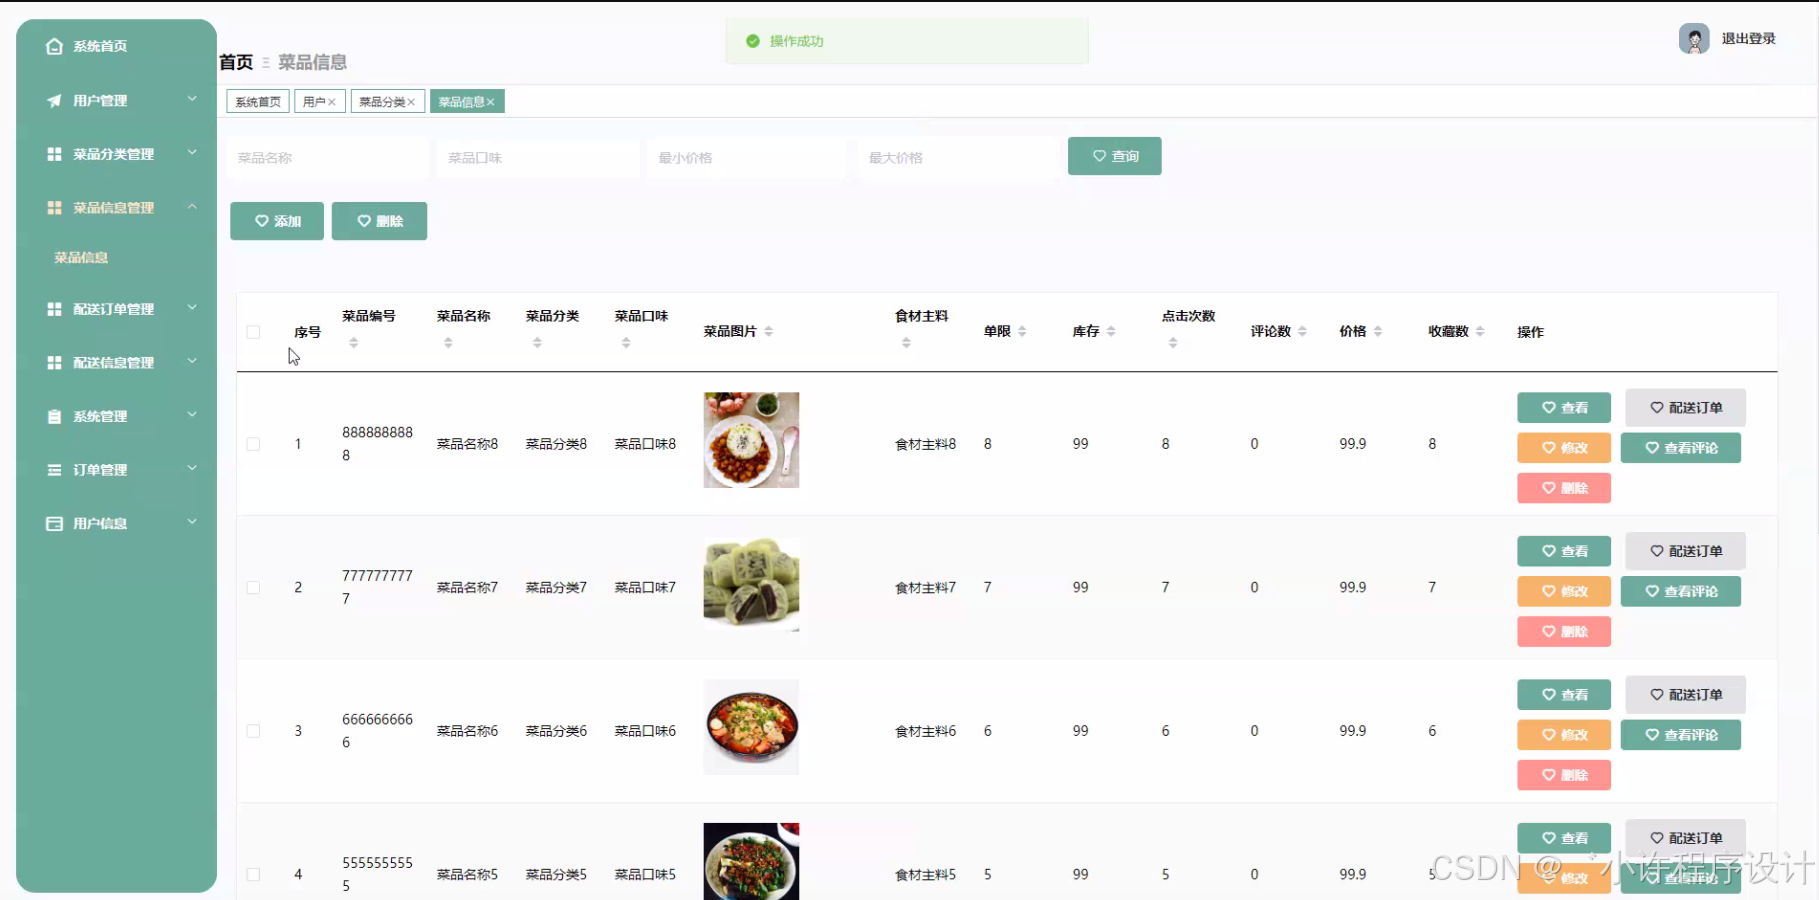Sort by 食材主料 column arrows

[906, 343]
